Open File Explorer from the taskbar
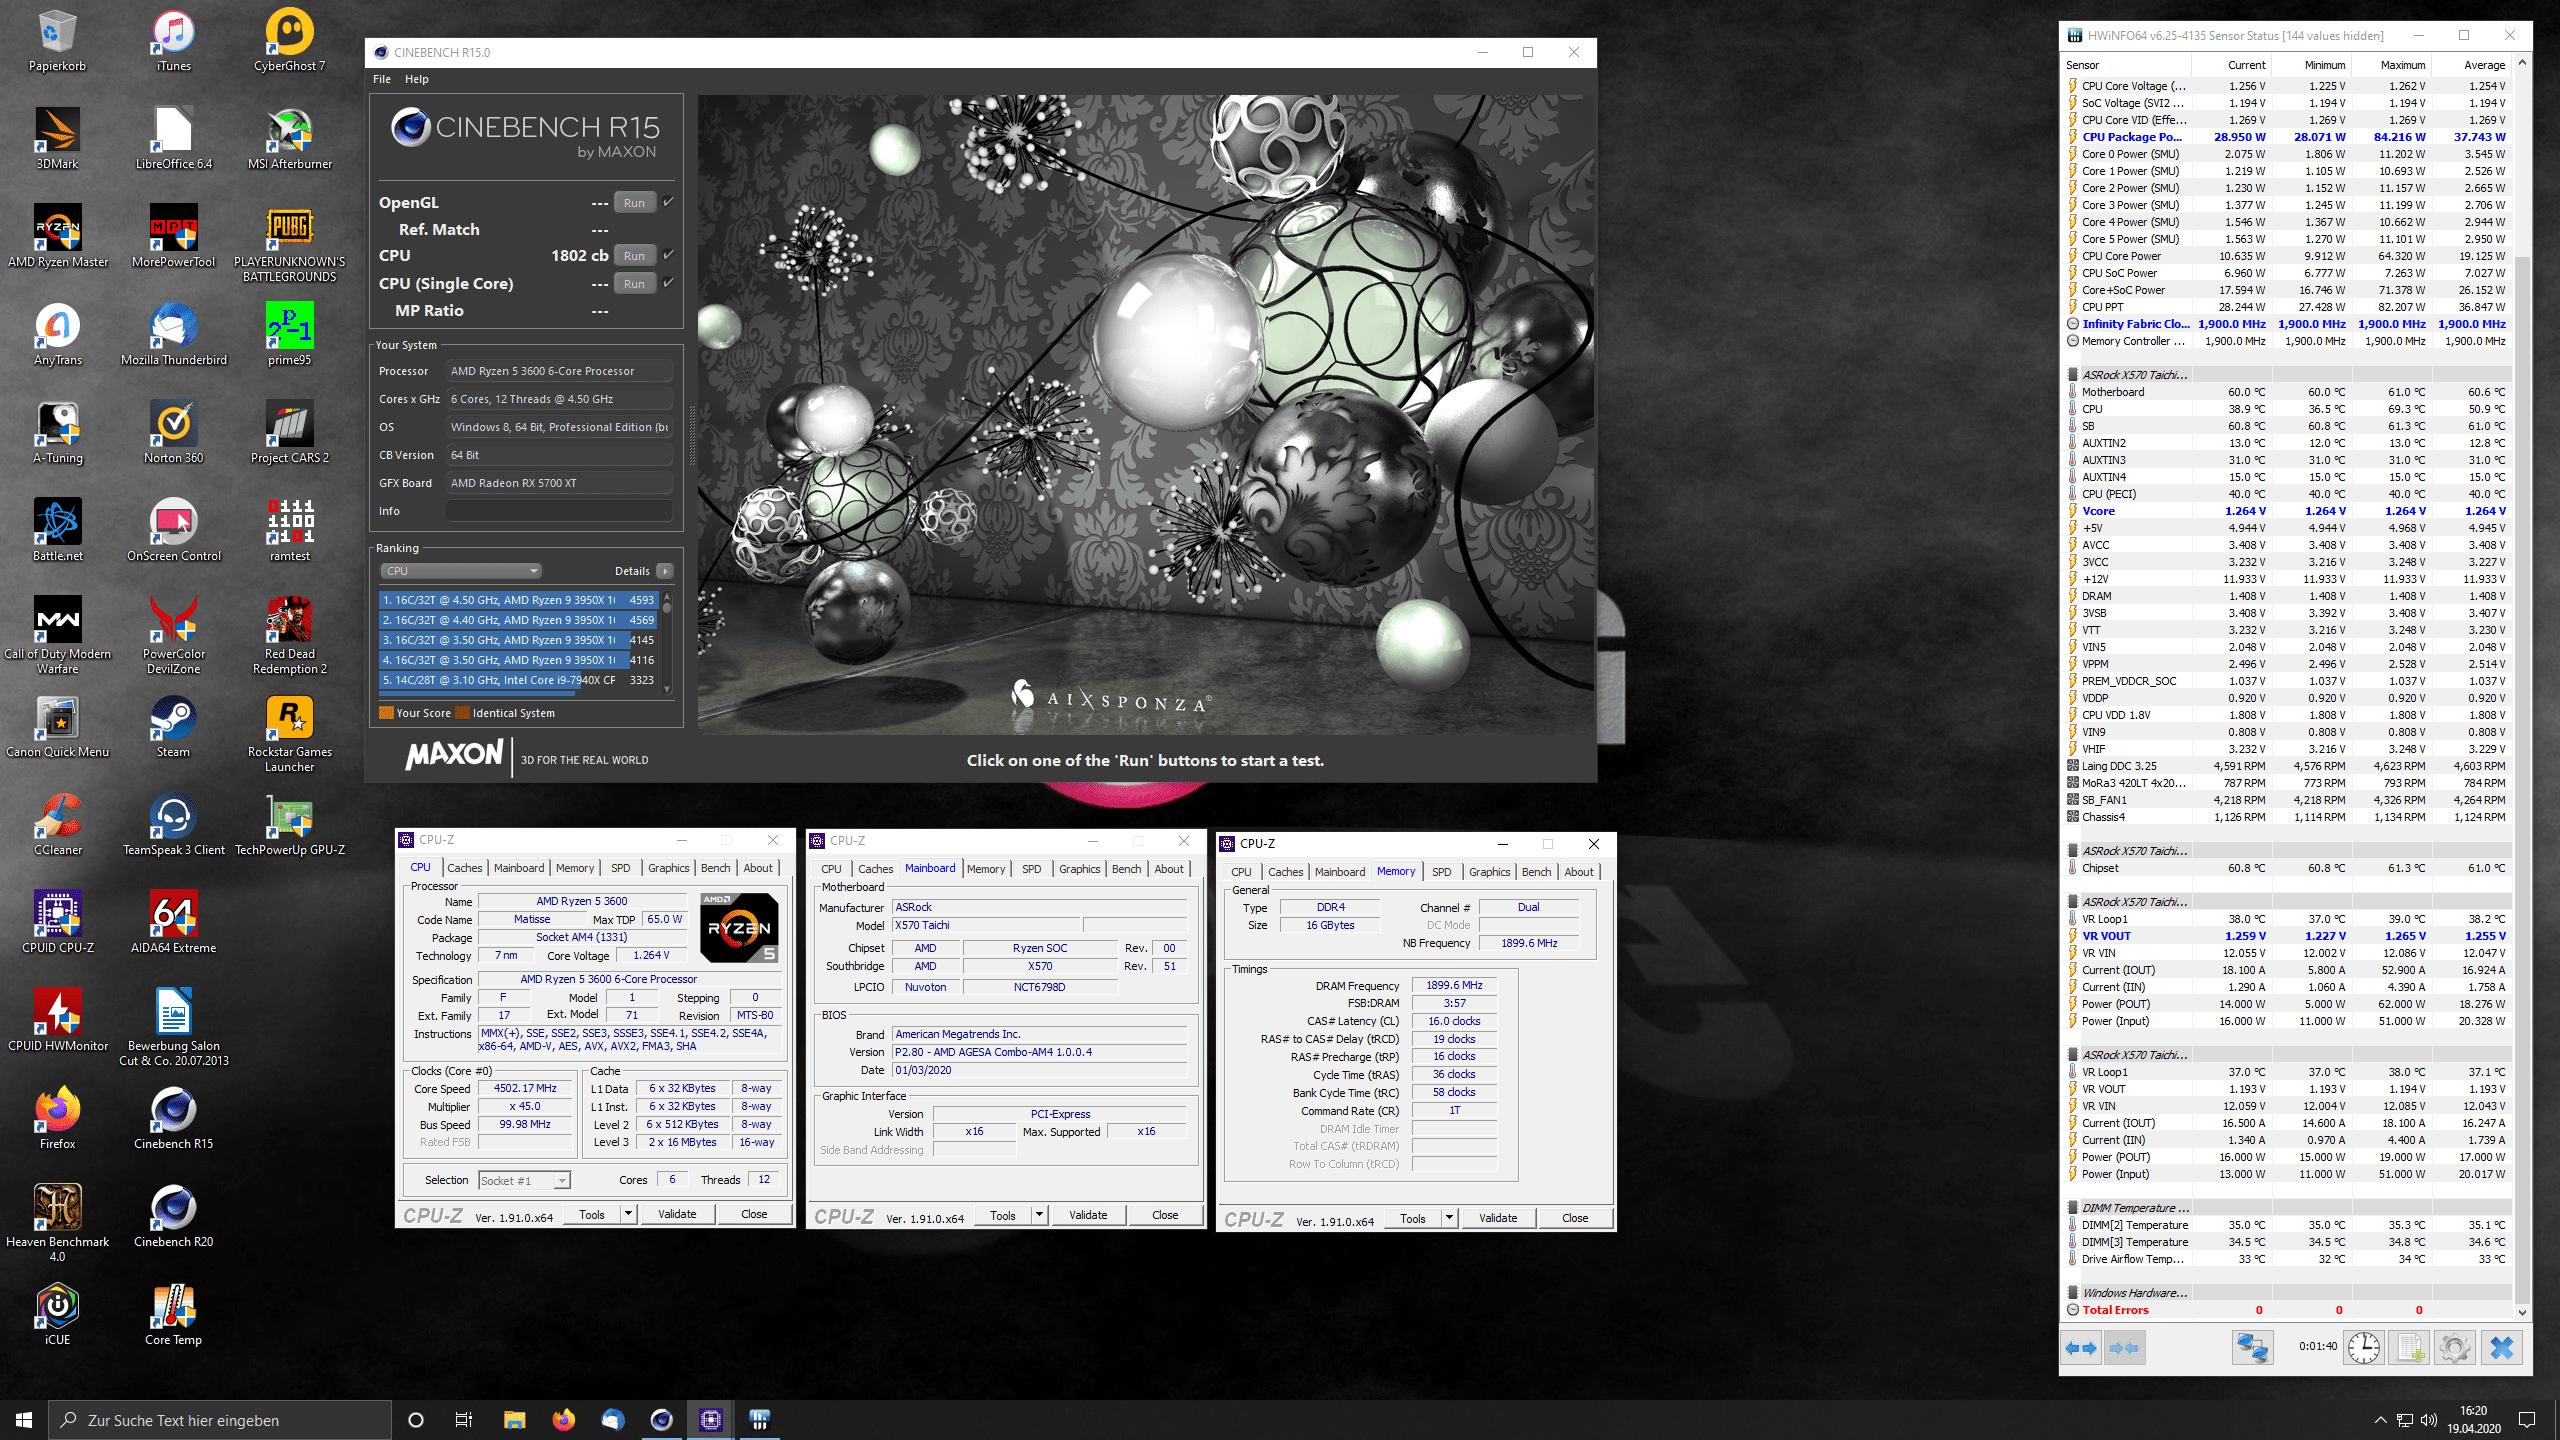 click(x=514, y=1420)
